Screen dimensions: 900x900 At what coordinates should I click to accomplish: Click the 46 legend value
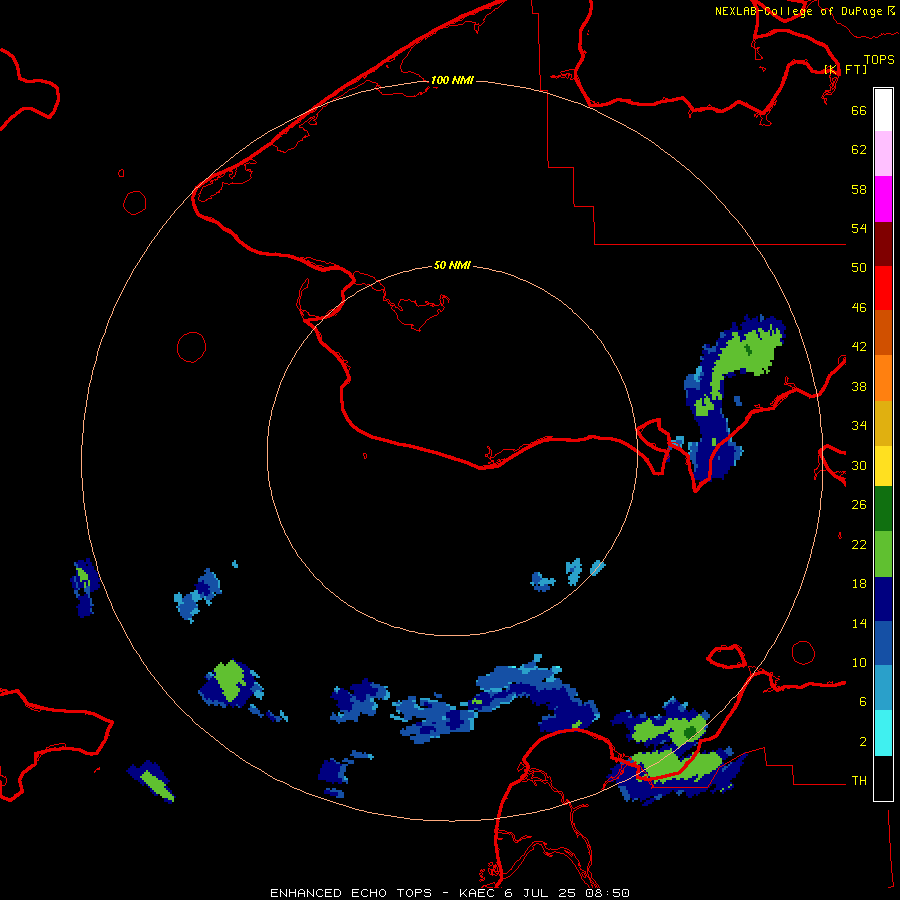tap(859, 308)
